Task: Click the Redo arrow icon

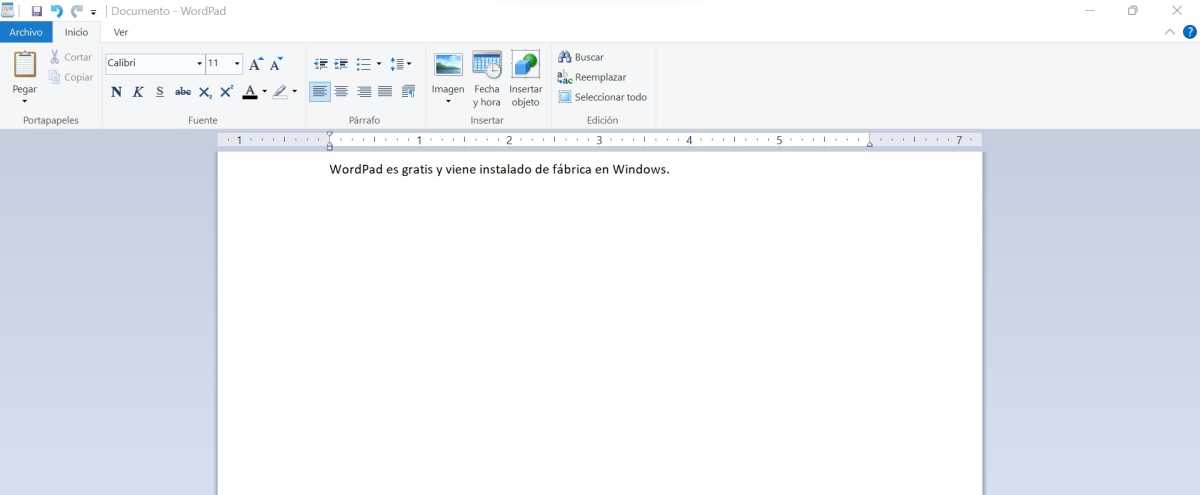Action: (76, 11)
